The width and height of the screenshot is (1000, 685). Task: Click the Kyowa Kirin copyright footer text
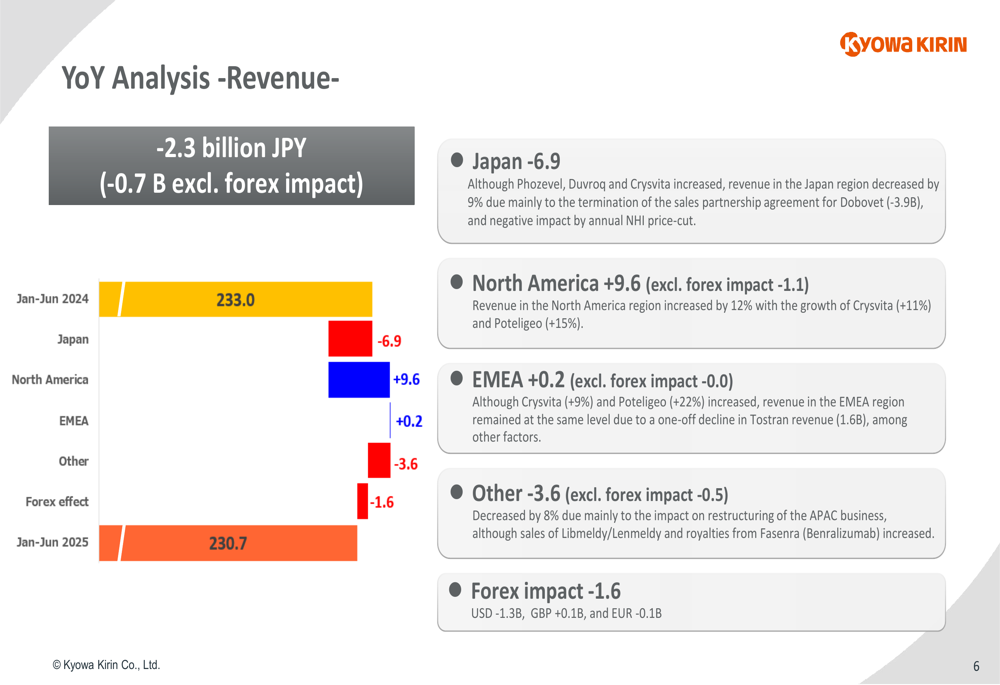click(106, 665)
